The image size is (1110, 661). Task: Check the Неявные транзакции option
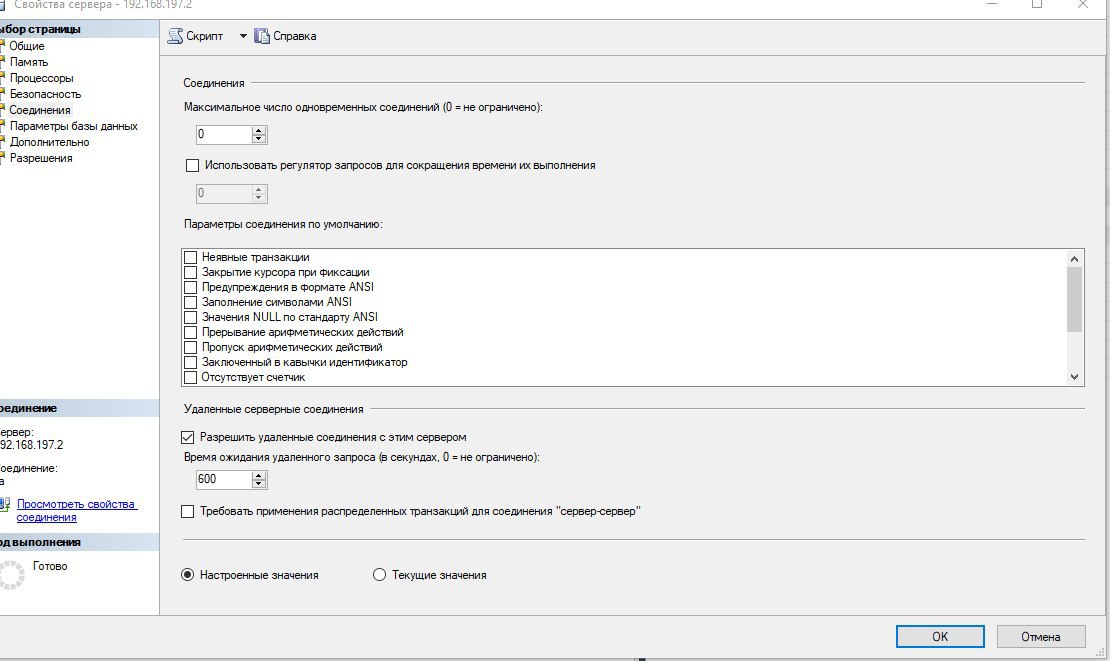pos(190,258)
